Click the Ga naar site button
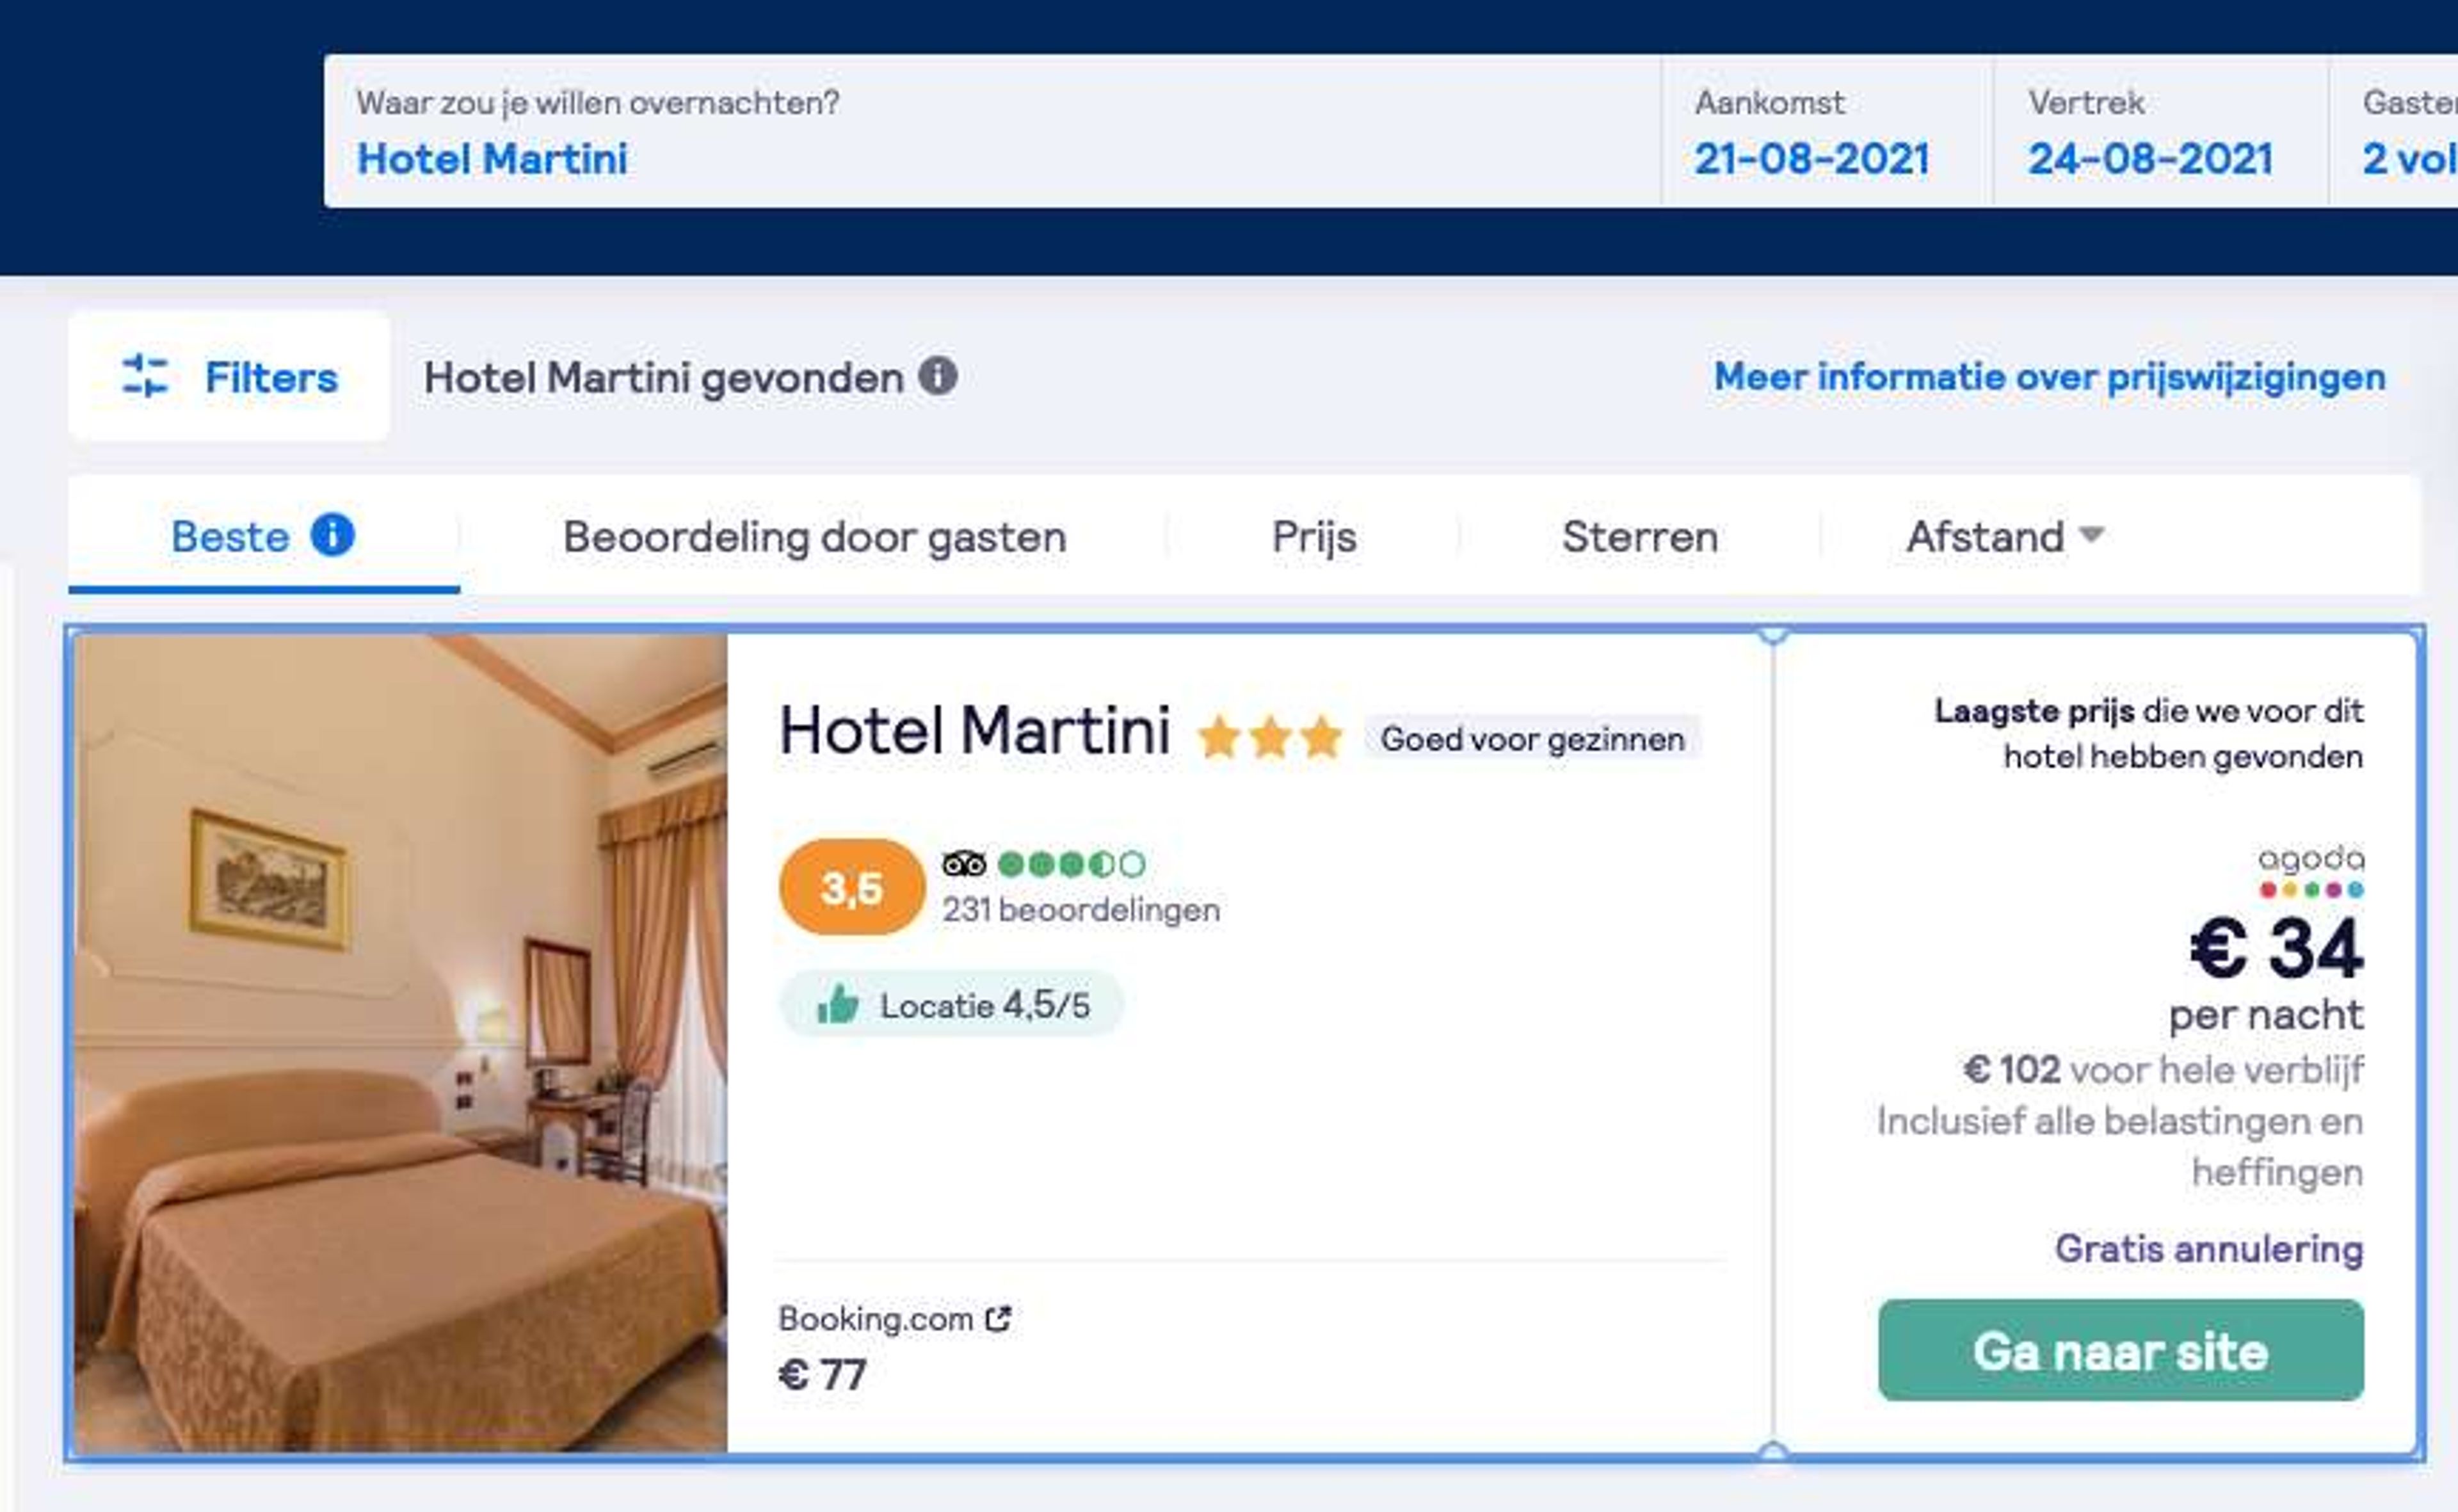Screen dimensions: 2458x1512 click(x=2121, y=1350)
